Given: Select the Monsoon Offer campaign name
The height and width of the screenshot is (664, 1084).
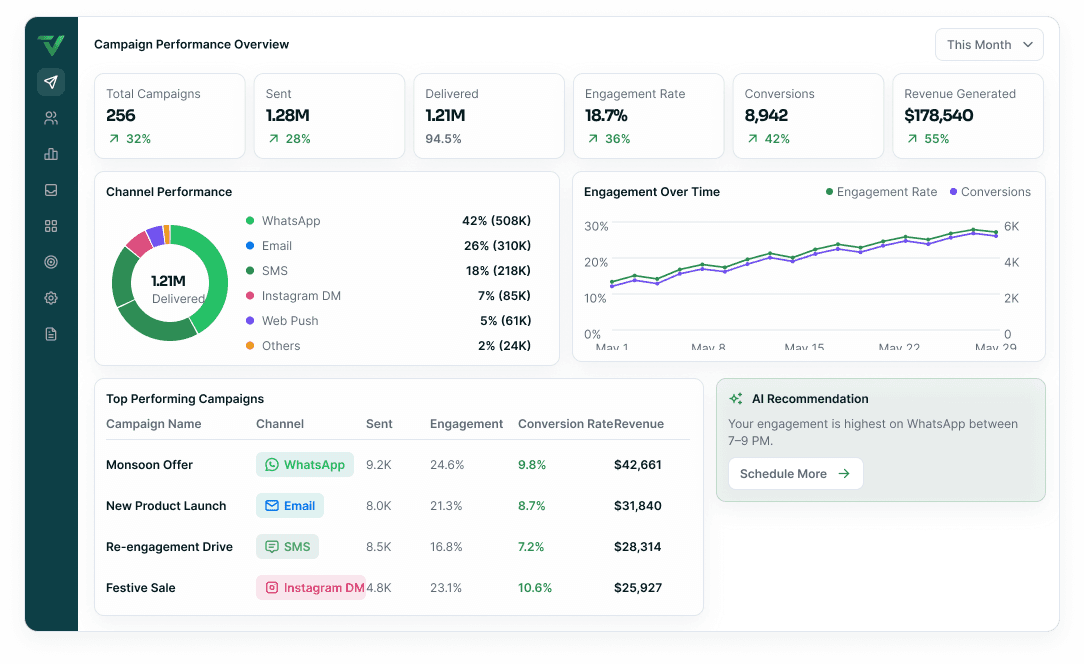Looking at the screenshot, I should point(149,465).
